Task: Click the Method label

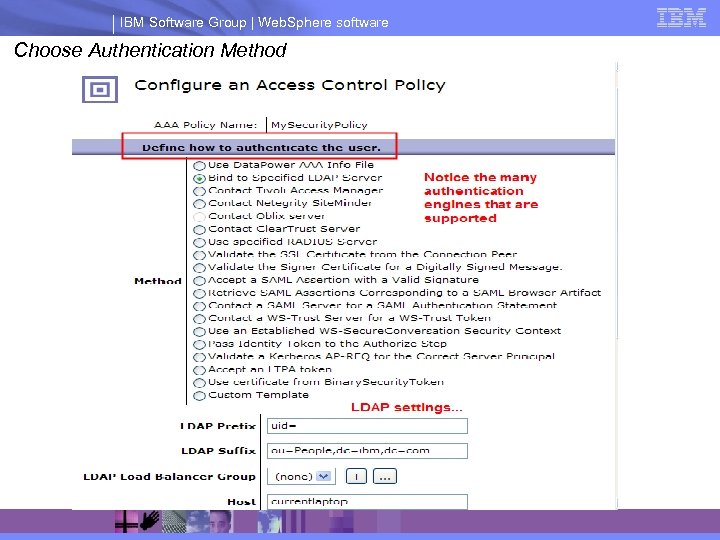Action: (x=158, y=281)
